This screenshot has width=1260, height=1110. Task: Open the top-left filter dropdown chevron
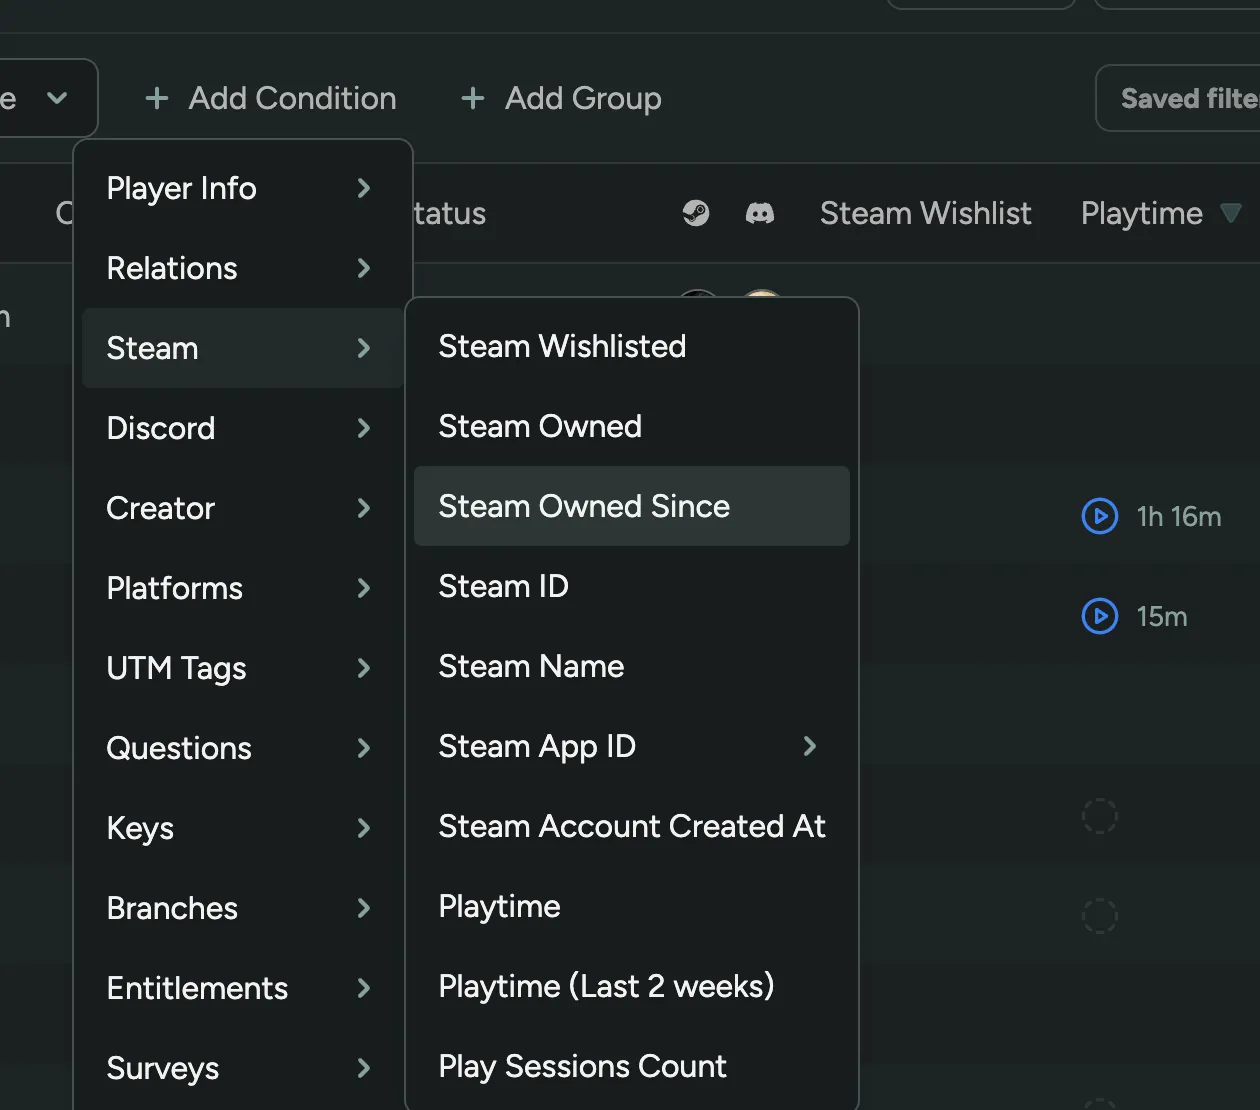57,98
